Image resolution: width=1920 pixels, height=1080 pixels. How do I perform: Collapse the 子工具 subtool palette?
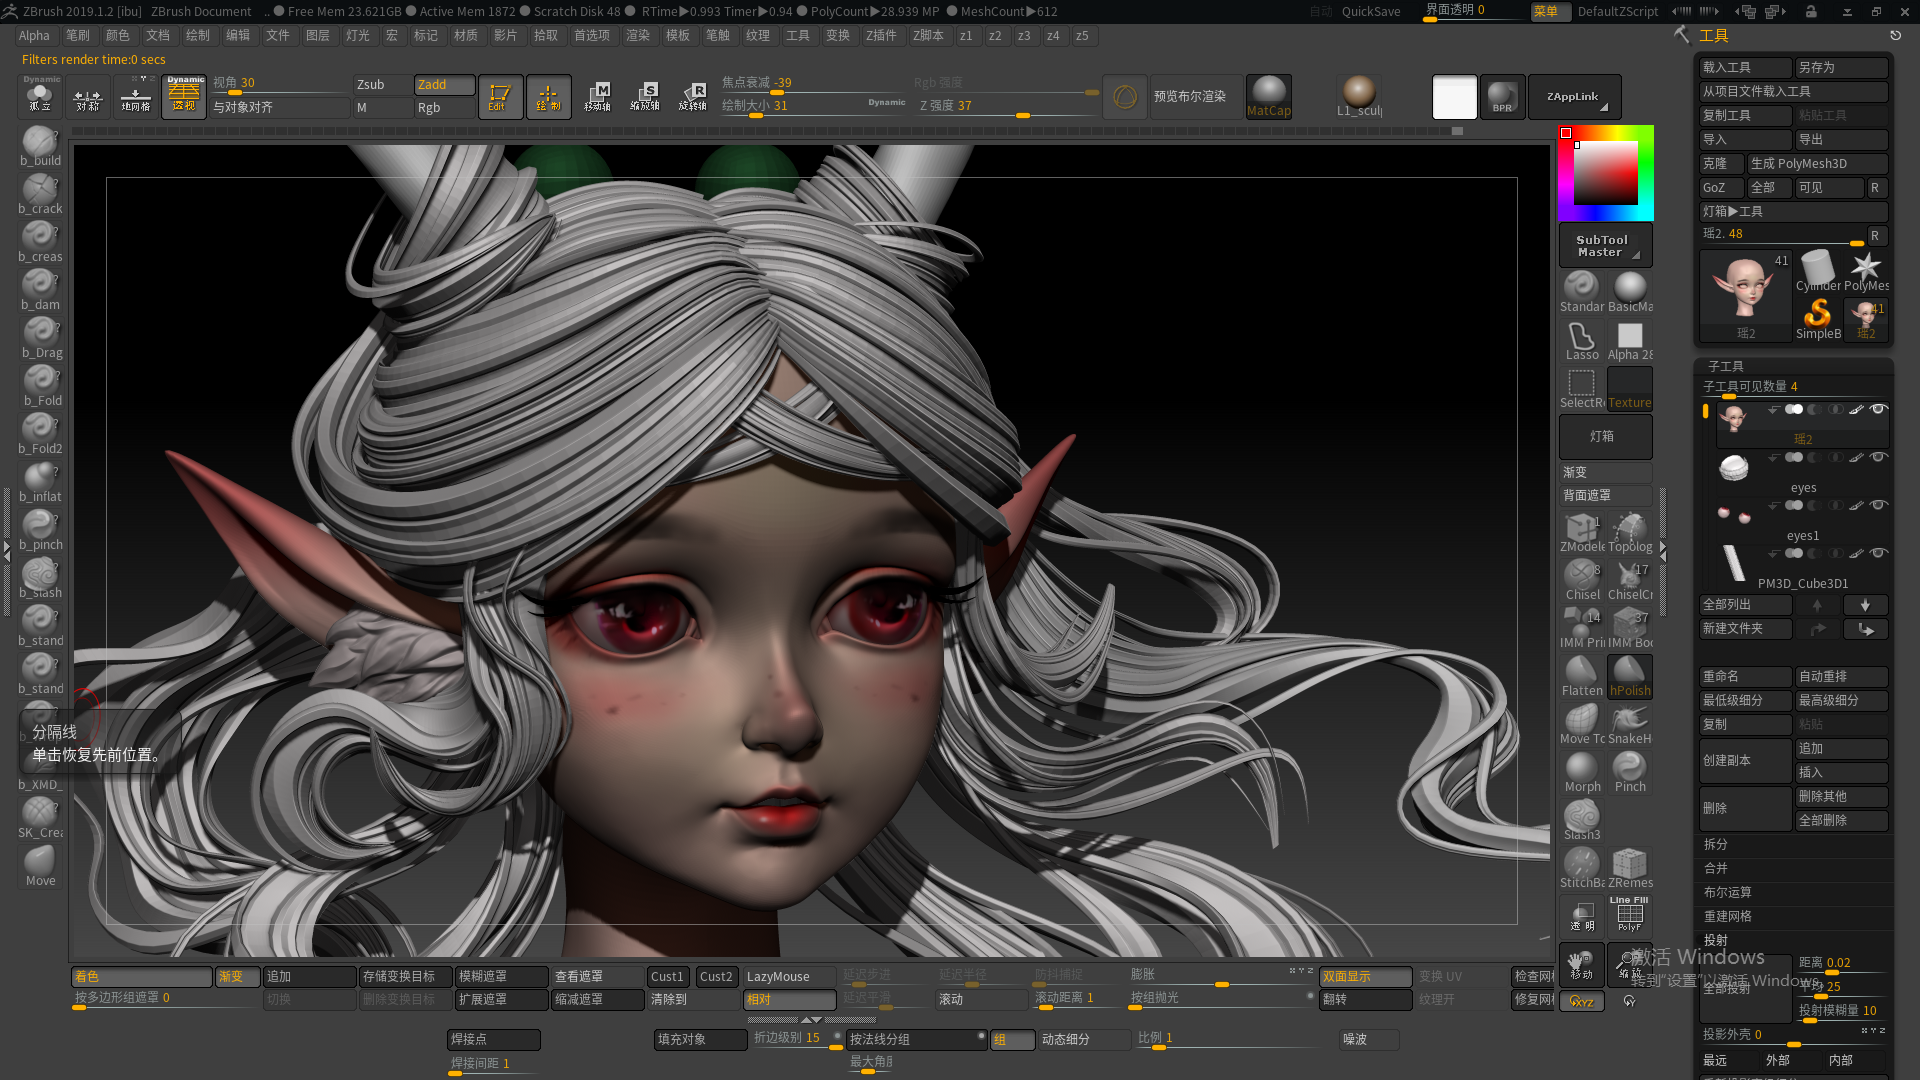click(1725, 366)
